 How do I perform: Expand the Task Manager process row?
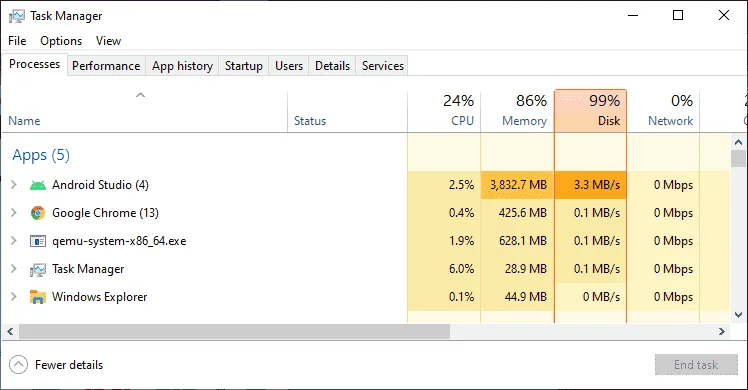14,269
